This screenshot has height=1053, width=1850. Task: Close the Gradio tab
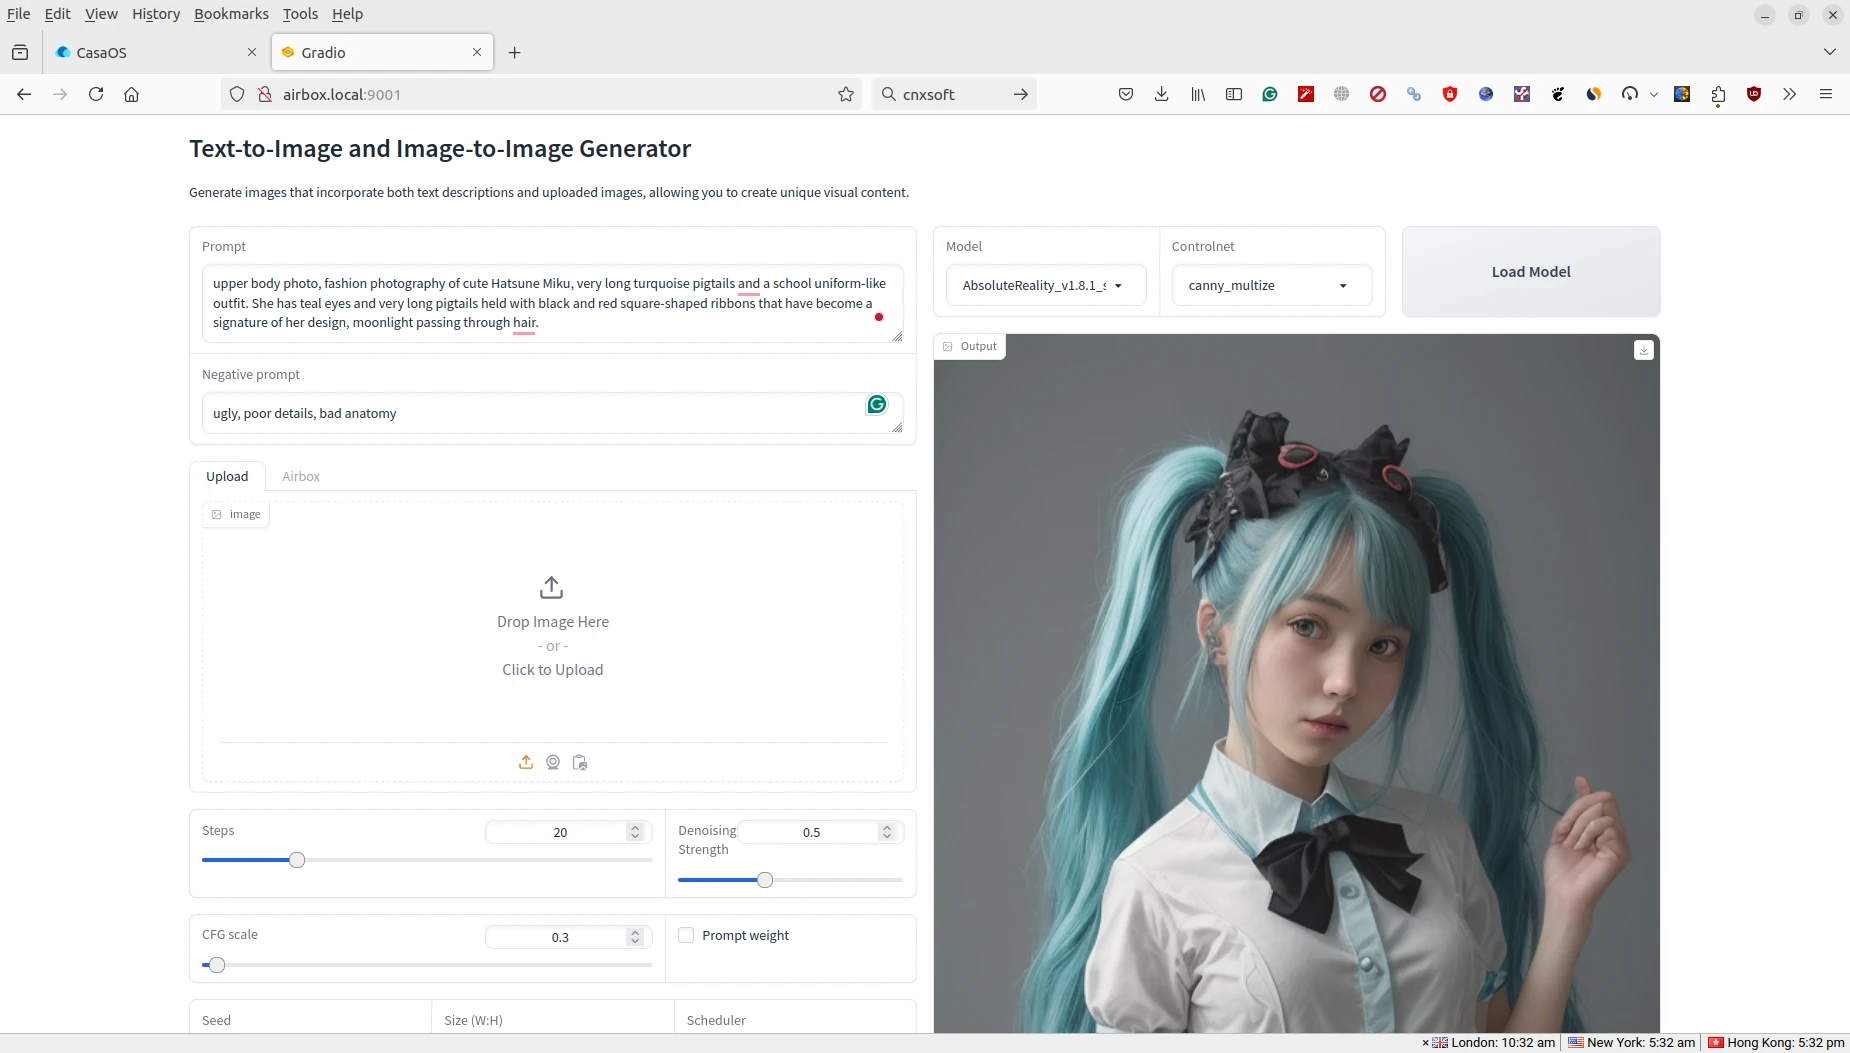[477, 52]
